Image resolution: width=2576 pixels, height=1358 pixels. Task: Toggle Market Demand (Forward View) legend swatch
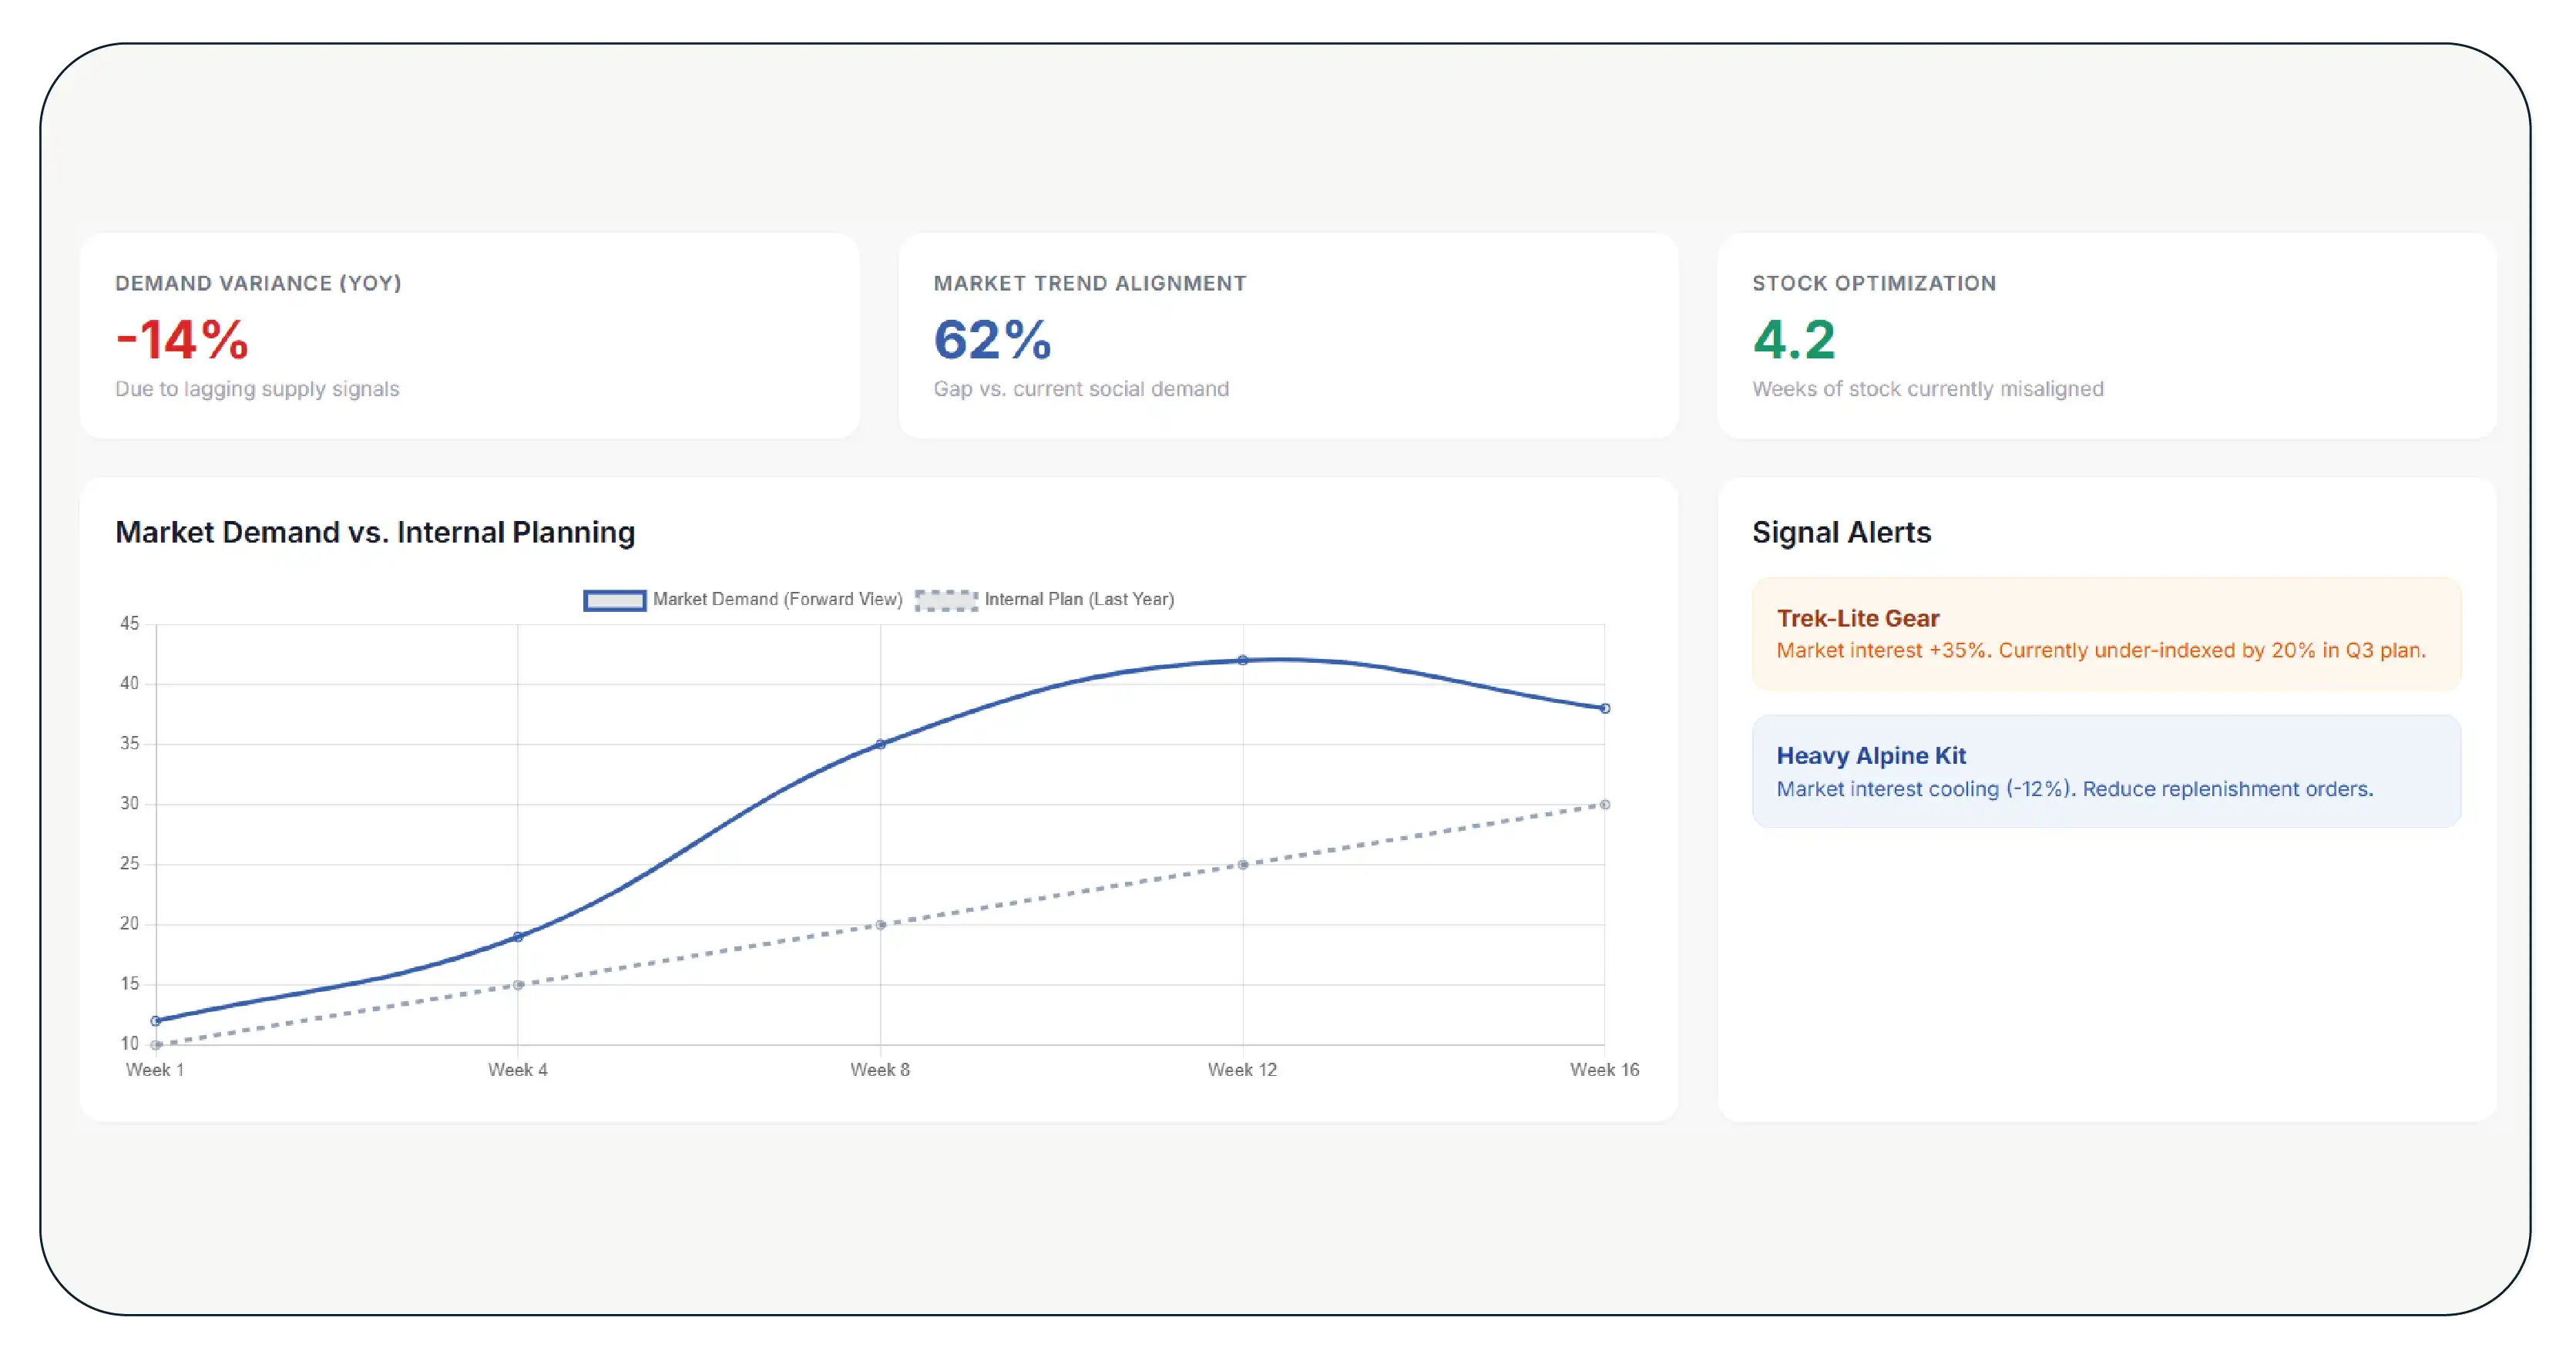pyautogui.click(x=614, y=600)
